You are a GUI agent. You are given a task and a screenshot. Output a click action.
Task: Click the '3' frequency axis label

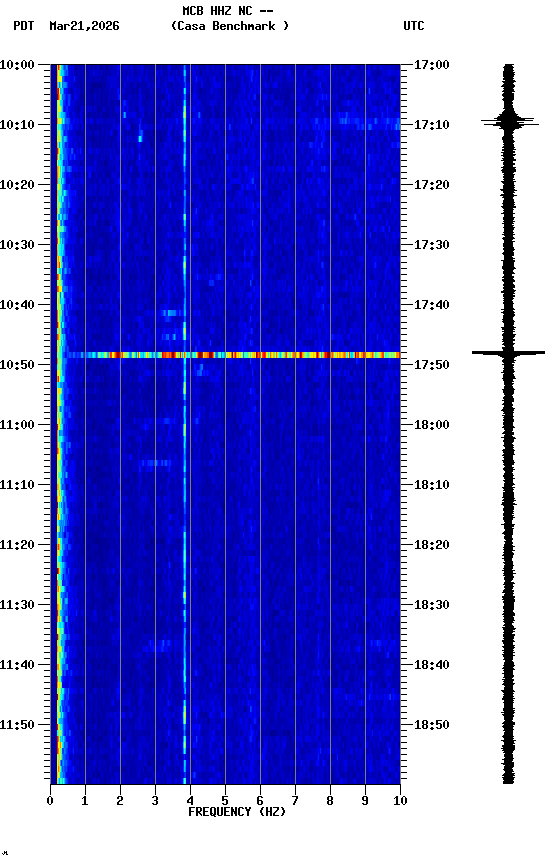point(155,802)
